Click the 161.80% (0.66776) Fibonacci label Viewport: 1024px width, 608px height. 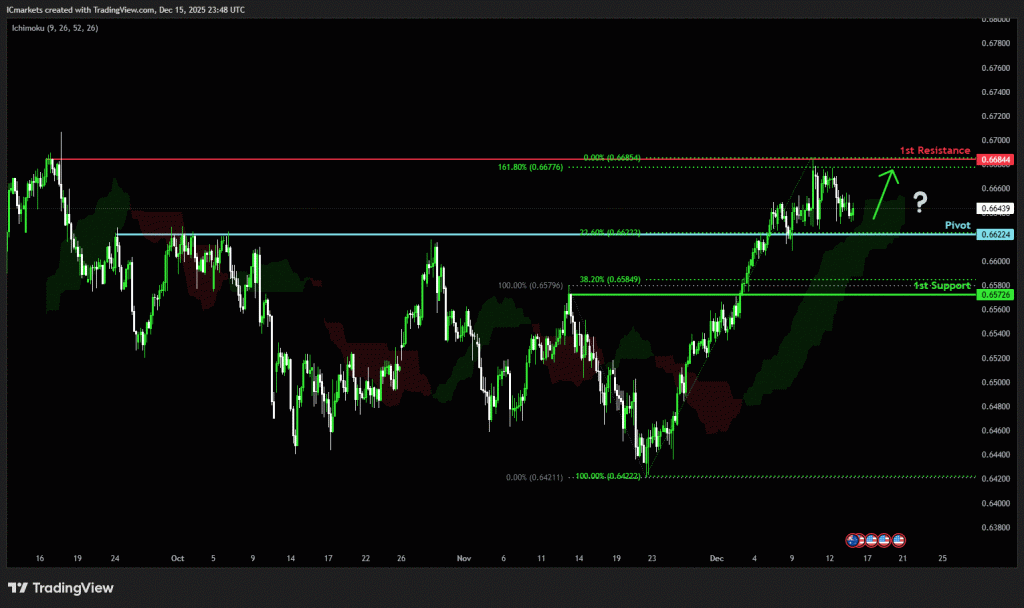click(x=530, y=167)
